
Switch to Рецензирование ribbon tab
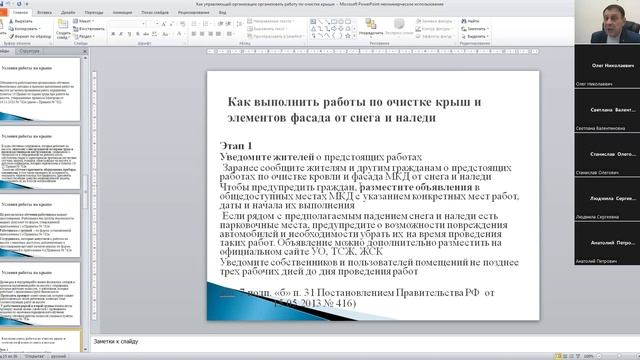193,13
